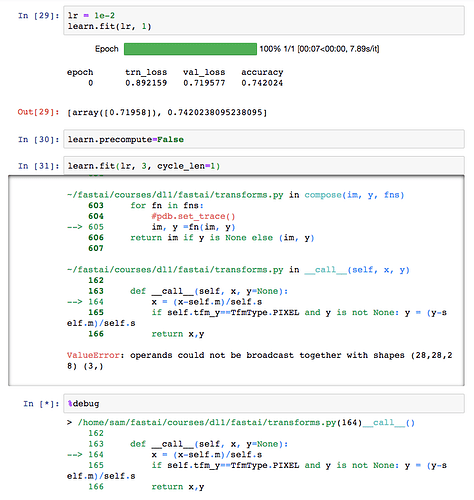The image size is (474, 500).
Task: Click the Out[29] prompt label
Action: click(x=38, y=112)
